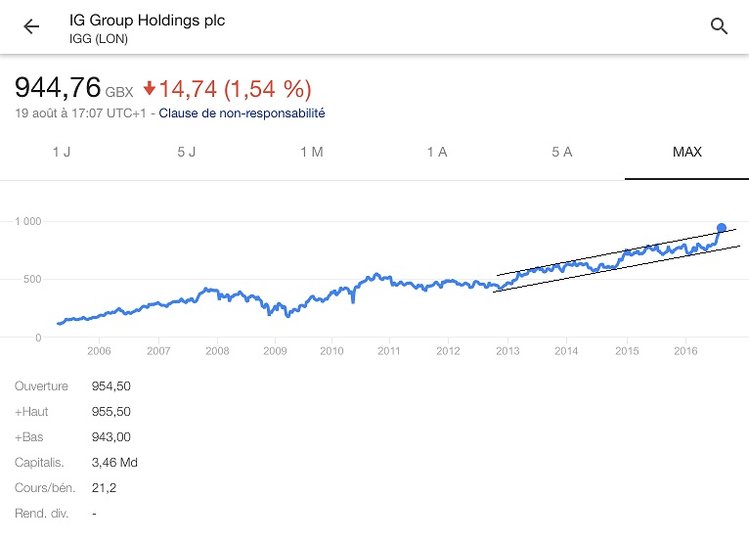
Task: Open search with the magnifier icon
Action: click(x=719, y=27)
